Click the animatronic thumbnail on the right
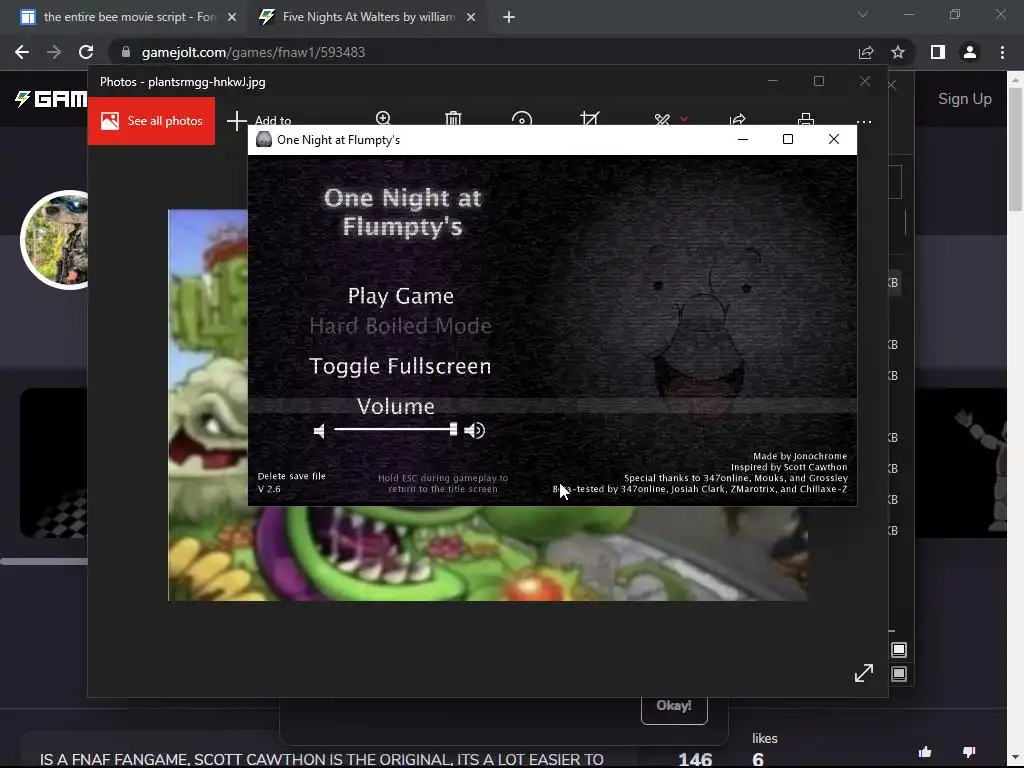The image size is (1024, 768). (x=961, y=464)
